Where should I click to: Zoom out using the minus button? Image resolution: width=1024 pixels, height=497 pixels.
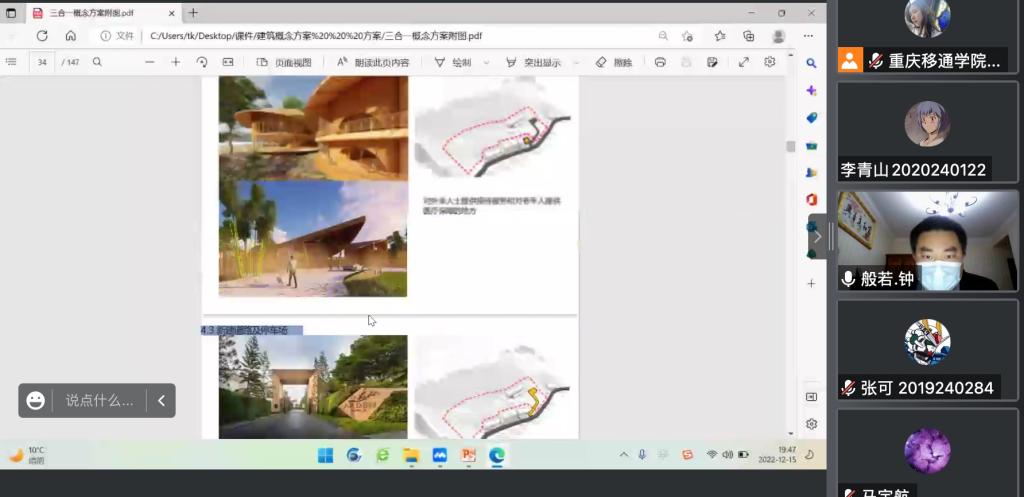[150, 62]
